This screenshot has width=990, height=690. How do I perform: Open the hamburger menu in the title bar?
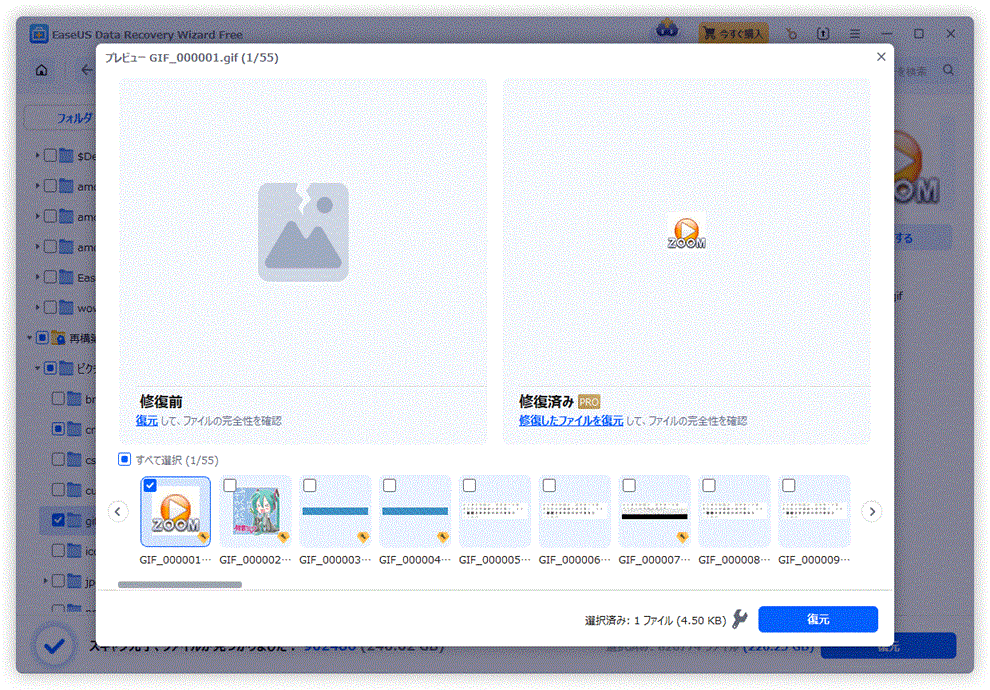pyautogui.click(x=854, y=33)
